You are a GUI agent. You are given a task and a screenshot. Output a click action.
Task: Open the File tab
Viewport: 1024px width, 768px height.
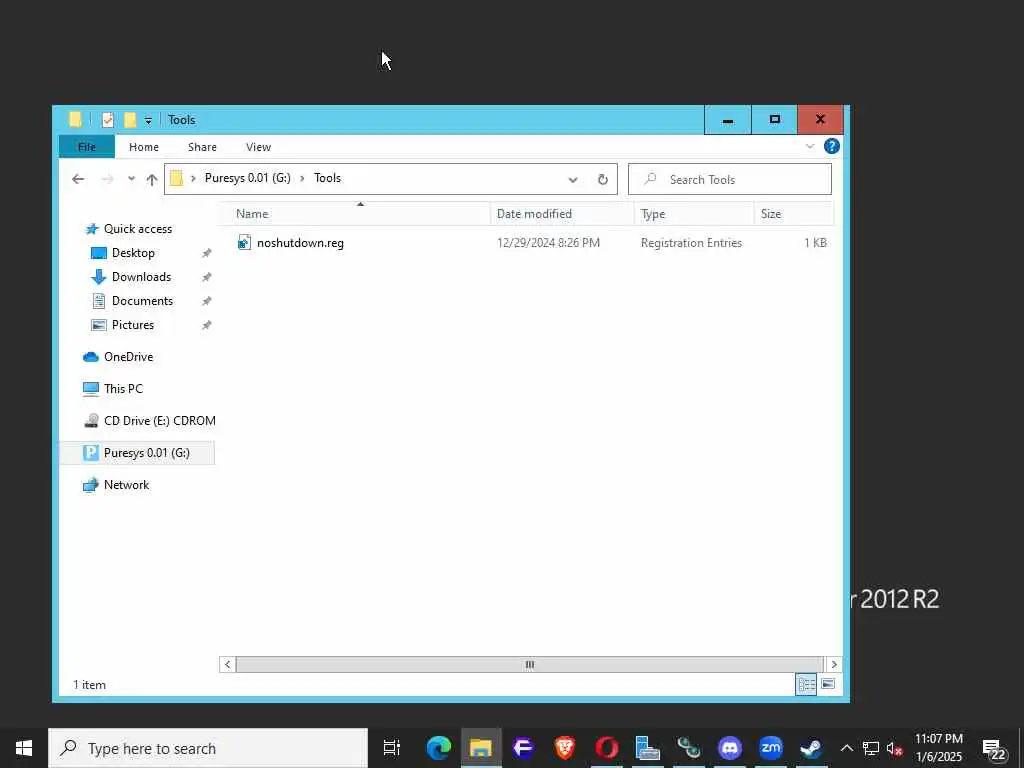point(86,147)
